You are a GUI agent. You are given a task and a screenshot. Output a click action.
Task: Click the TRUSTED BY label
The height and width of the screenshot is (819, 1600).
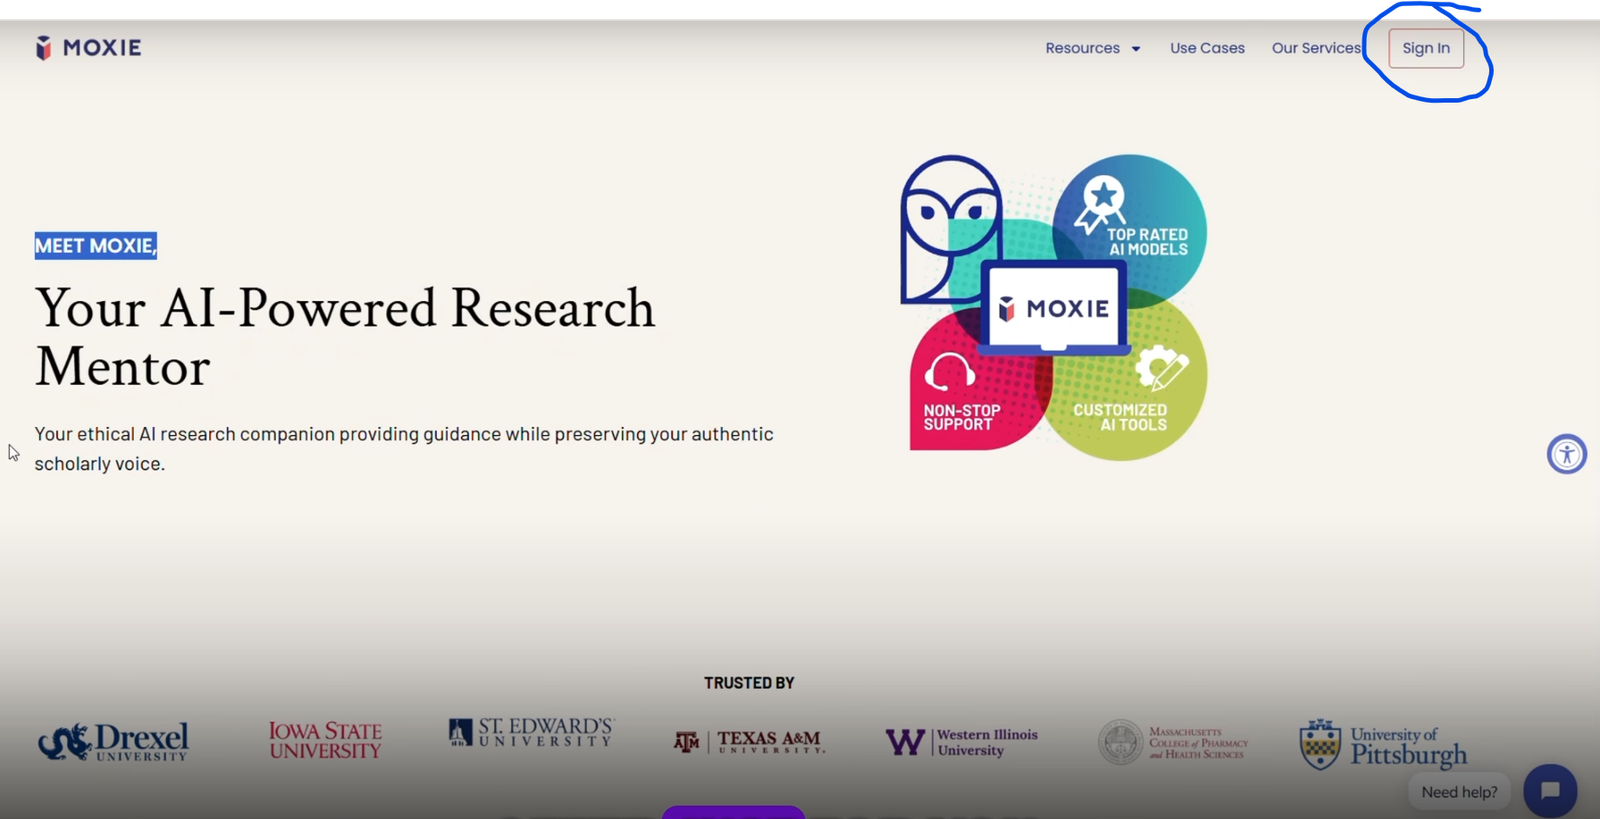click(x=749, y=683)
